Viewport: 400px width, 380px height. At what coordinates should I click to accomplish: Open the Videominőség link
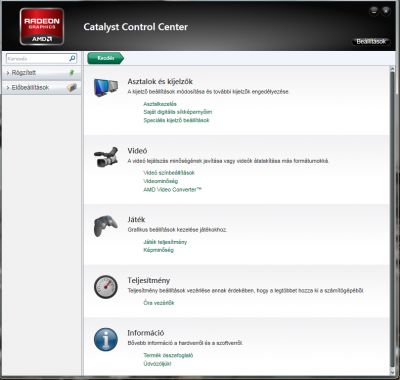click(x=161, y=181)
